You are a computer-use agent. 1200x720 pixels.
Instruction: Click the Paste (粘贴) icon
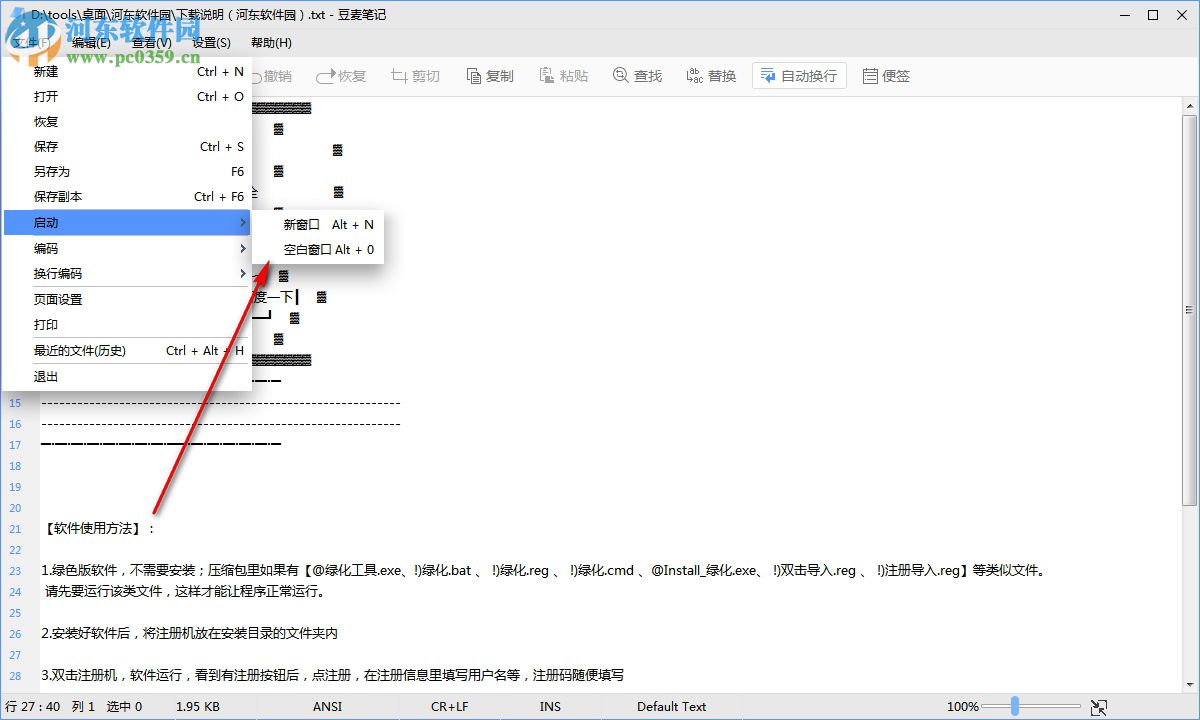tap(563, 75)
